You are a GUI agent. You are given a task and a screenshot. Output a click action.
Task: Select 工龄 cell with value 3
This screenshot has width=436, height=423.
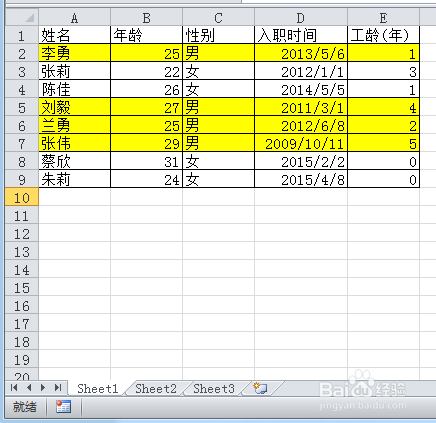[x=383, y=71]
